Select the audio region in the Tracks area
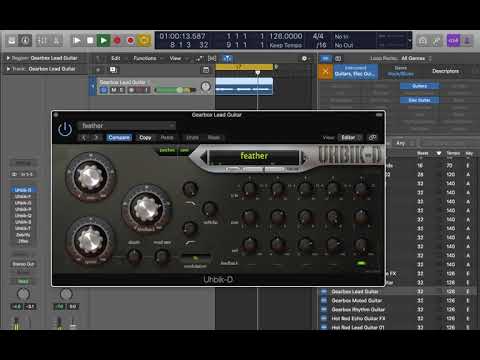Viewport: 480px width, 360px height. pyautogui.click(x=244, y=86)
